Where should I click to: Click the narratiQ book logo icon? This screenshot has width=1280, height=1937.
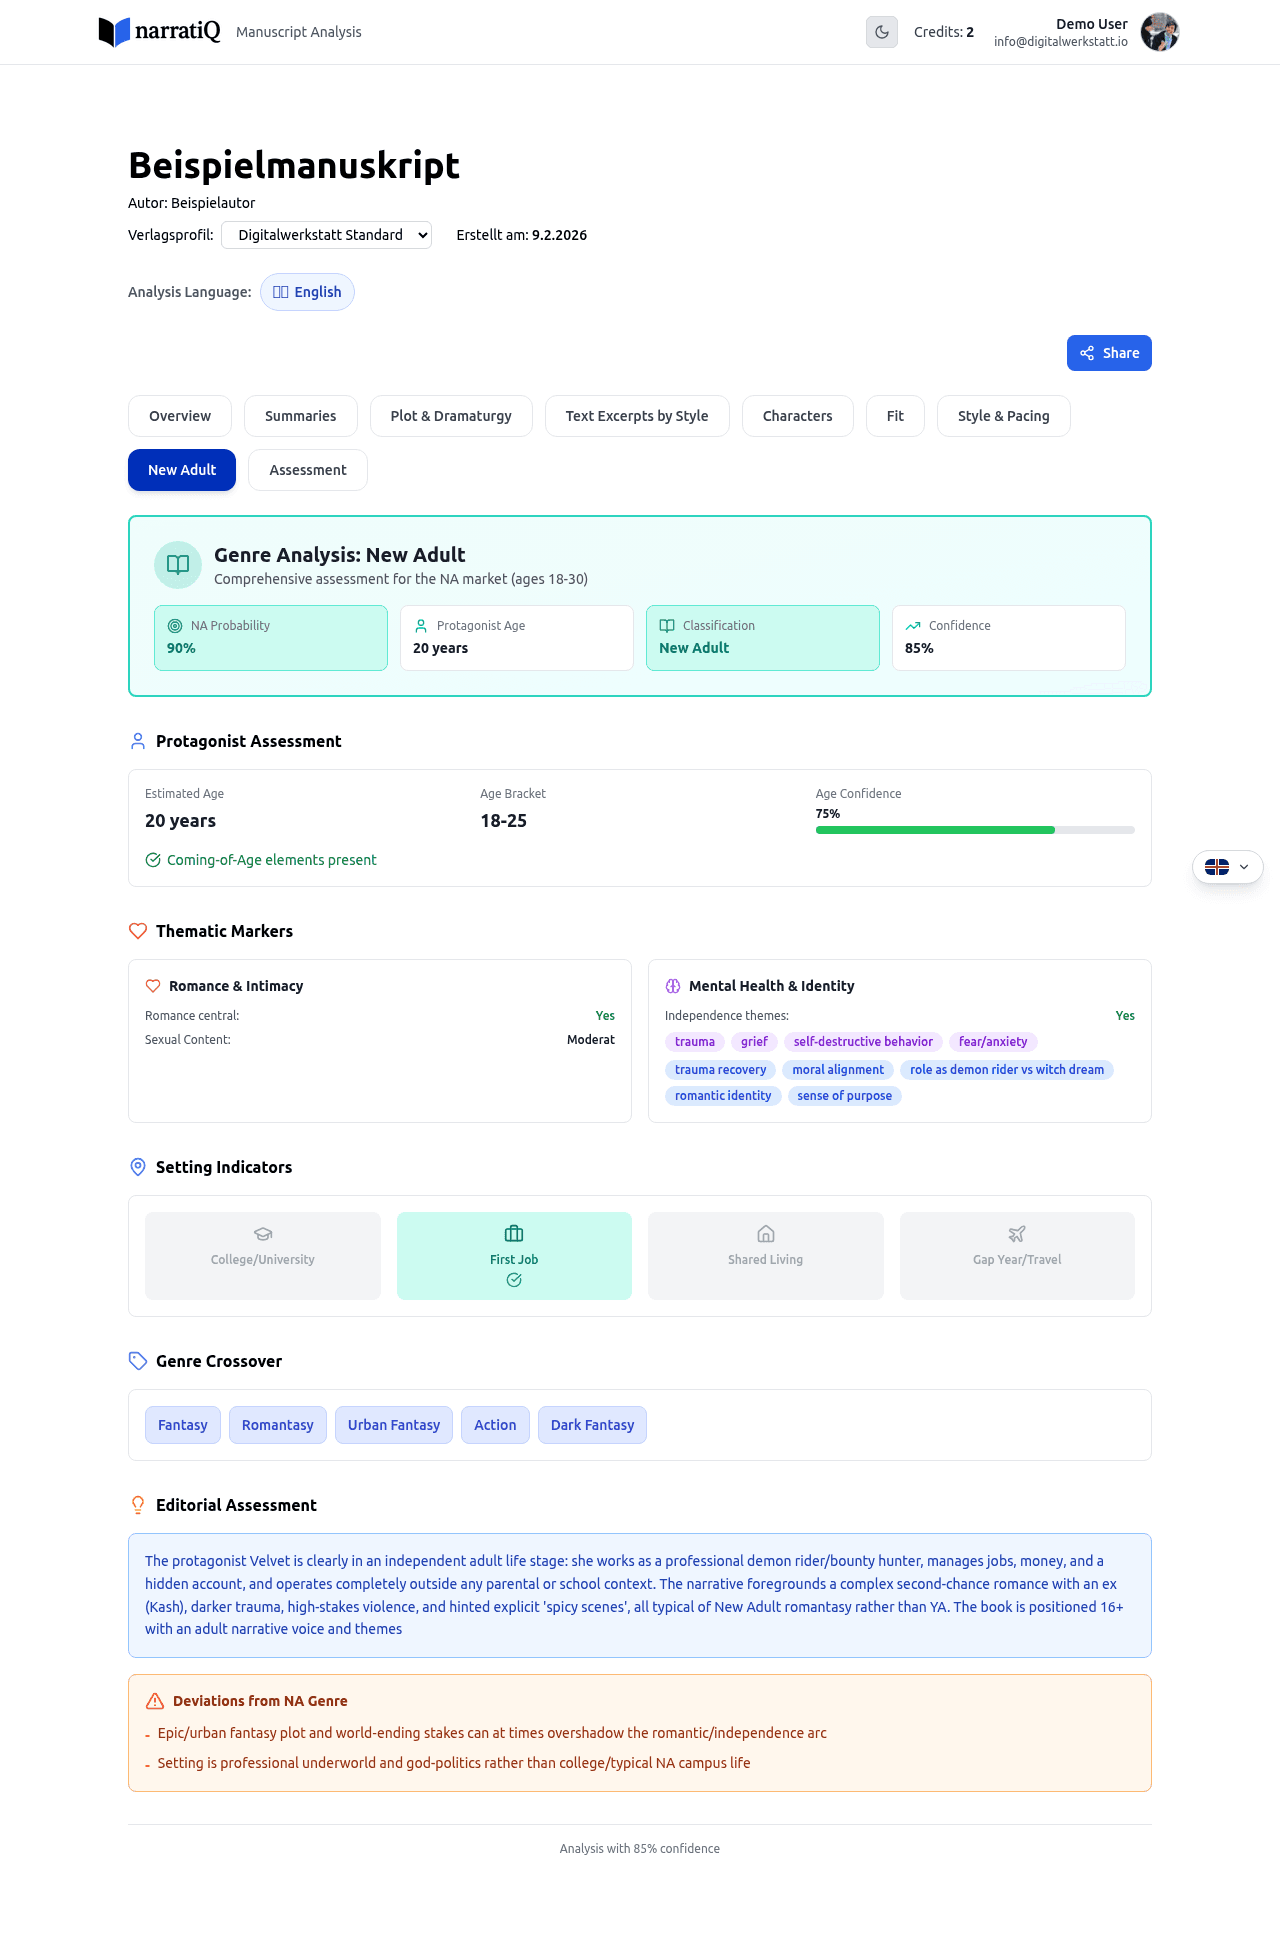114,32
